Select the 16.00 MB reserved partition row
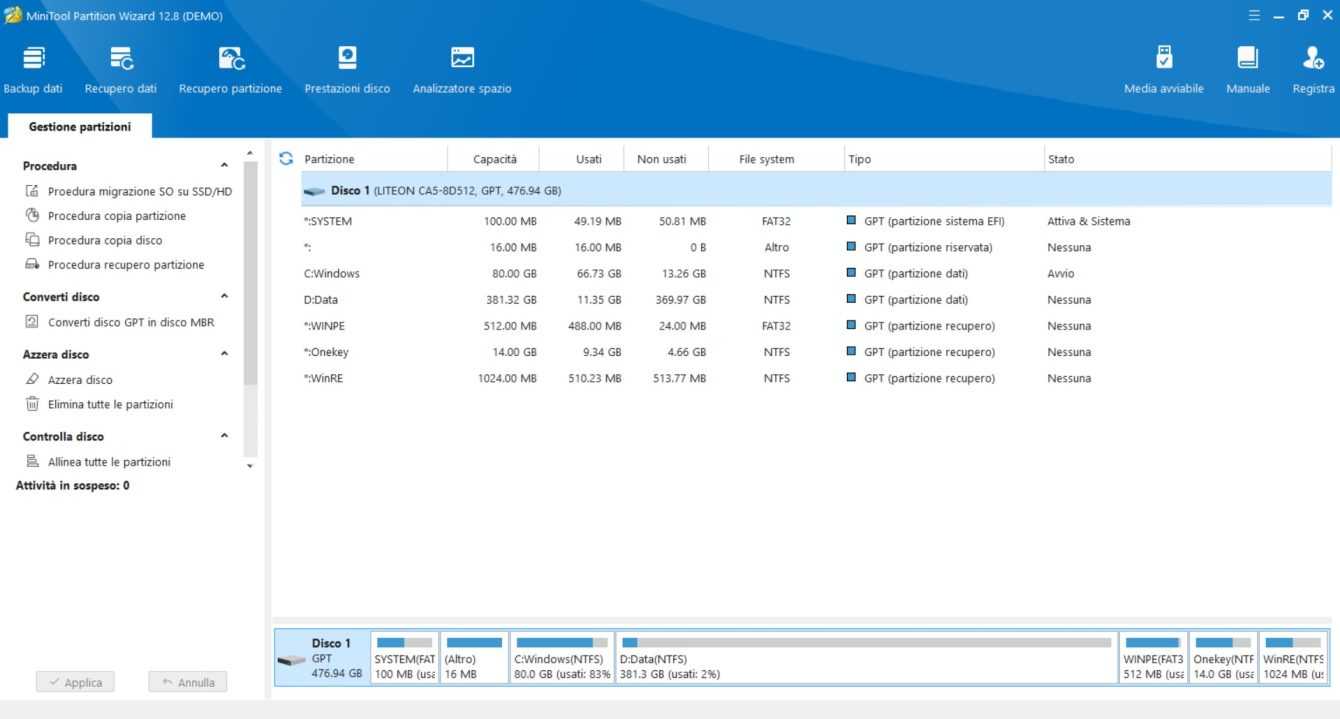Screen dimensions: 1340x719 point(816,247)
